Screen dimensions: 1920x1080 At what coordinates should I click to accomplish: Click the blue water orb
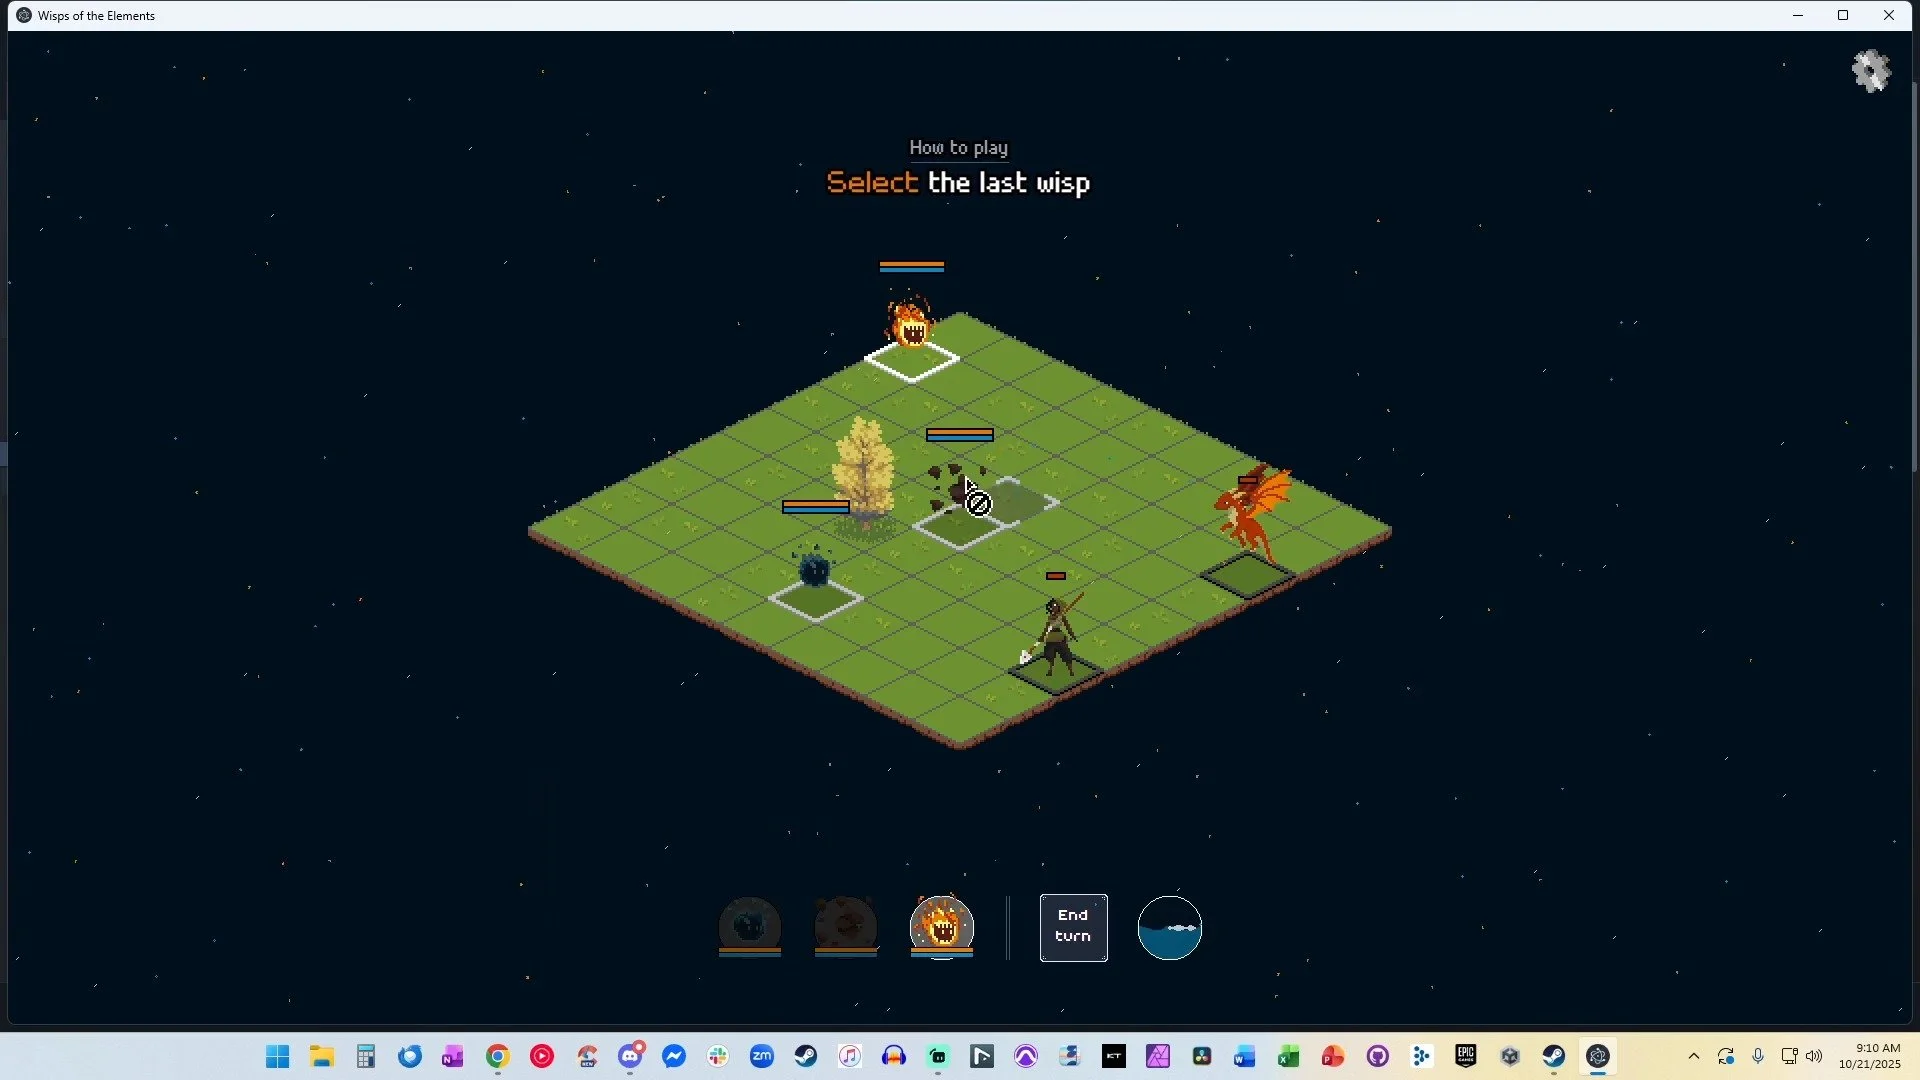coord(1169,927)
